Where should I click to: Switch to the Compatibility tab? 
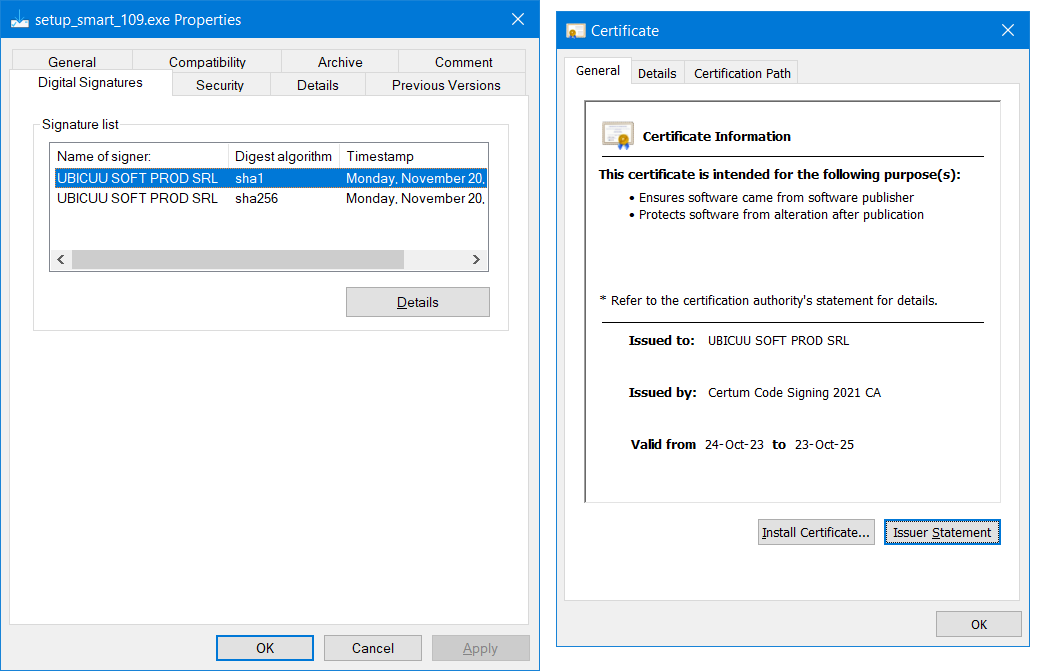(x=207, y=62)
